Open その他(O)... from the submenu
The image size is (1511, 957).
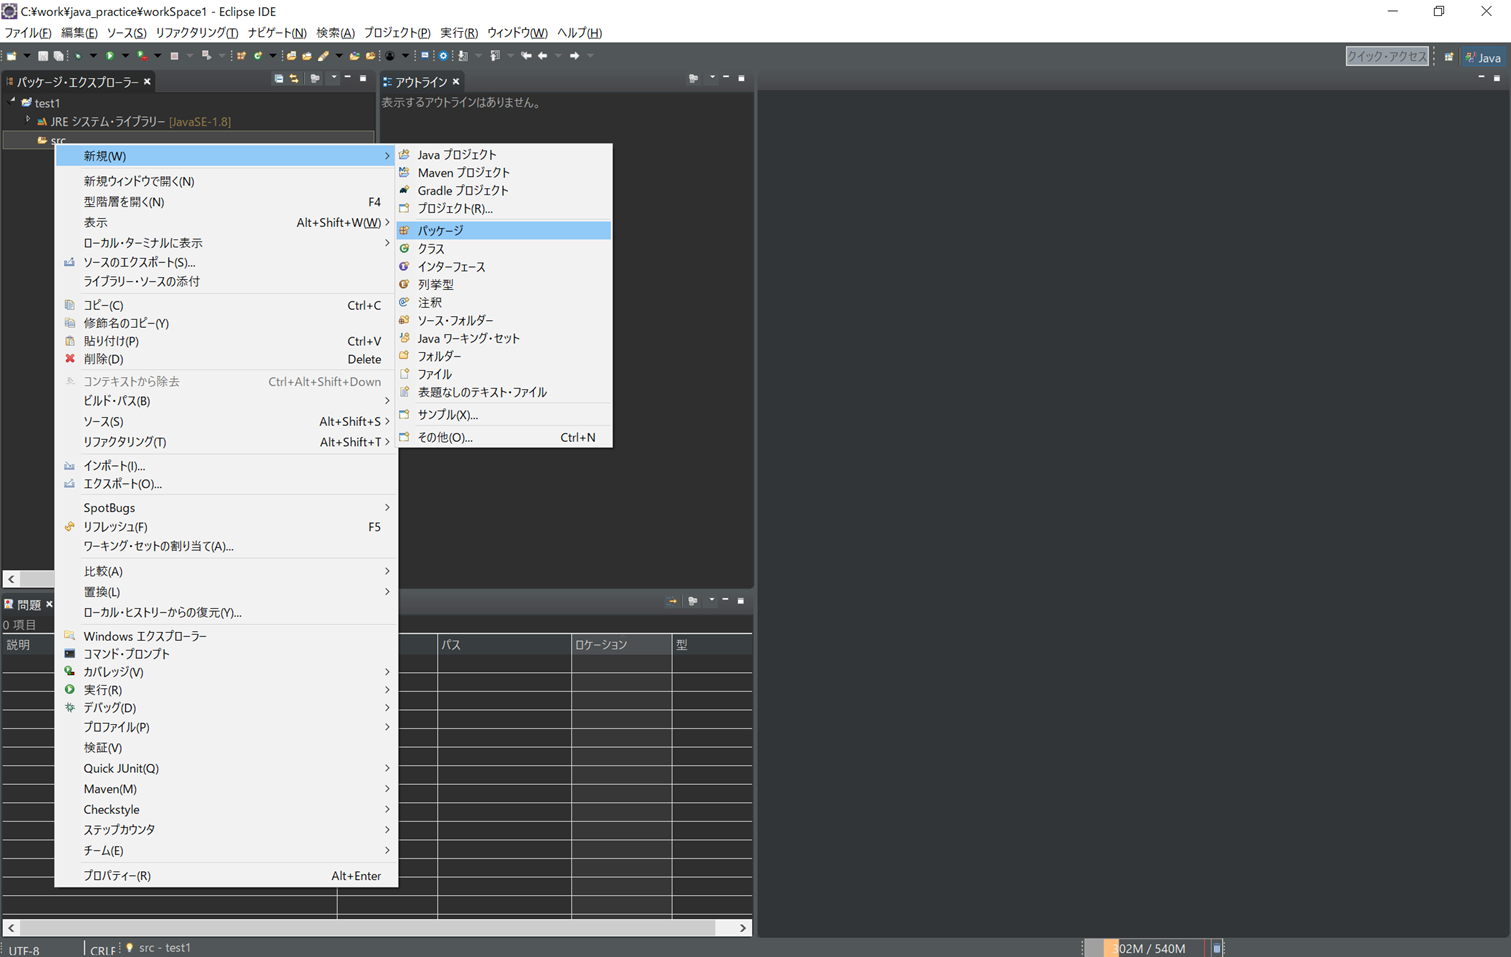pos(504,438)
